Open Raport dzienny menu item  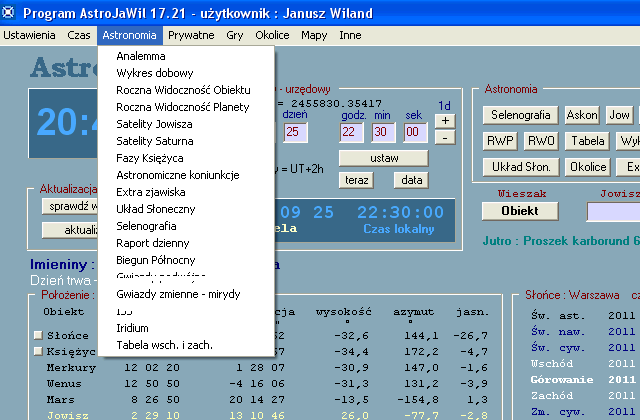(x=186, y=243)
